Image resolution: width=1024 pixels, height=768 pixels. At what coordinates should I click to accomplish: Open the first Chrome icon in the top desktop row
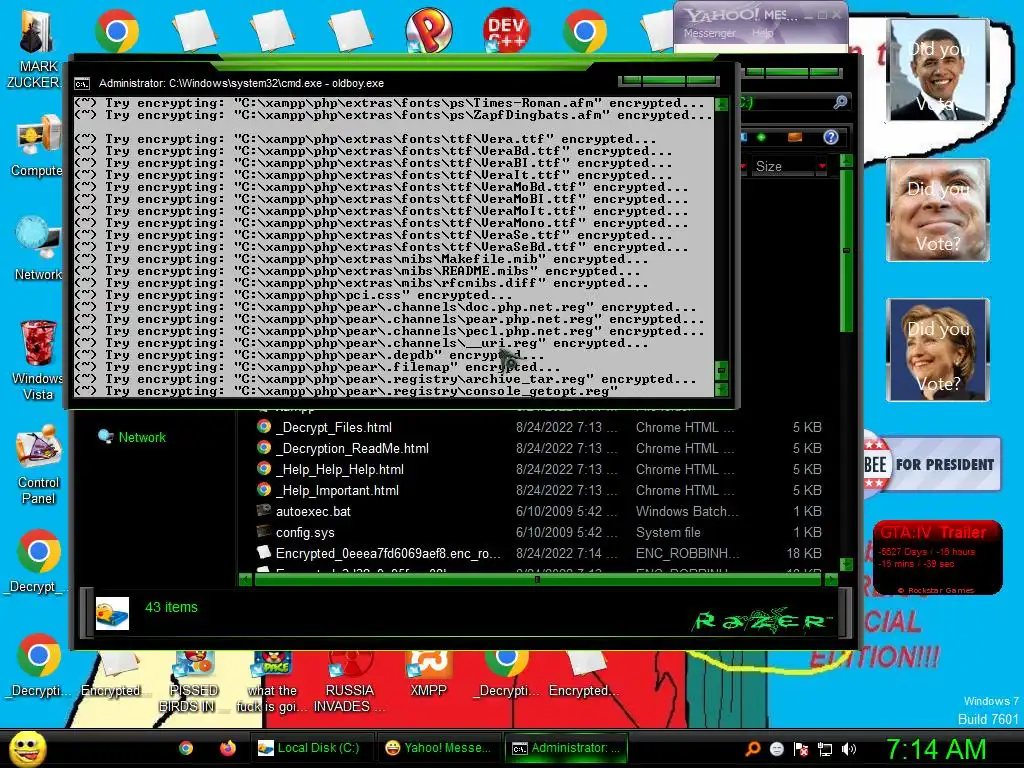(116, 31)
